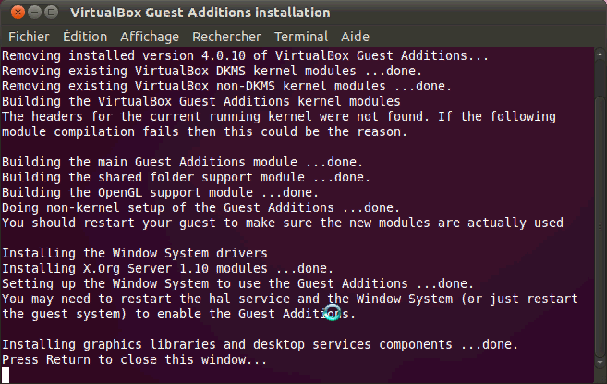This screenshot has width=607, height=384.
Task: Click line 'You may need to restart the hal service'
Action: pos(290,299)
